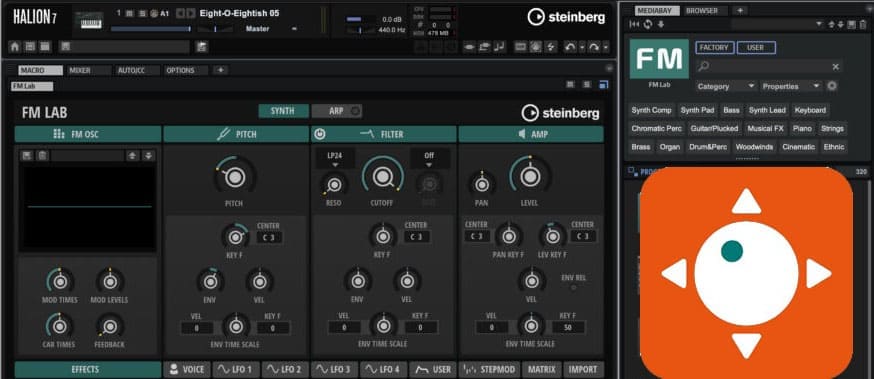The width and height of the screenshot is (874, 379).
Task: Click the AMP LEVEL knob
Action: coord(530,177)
